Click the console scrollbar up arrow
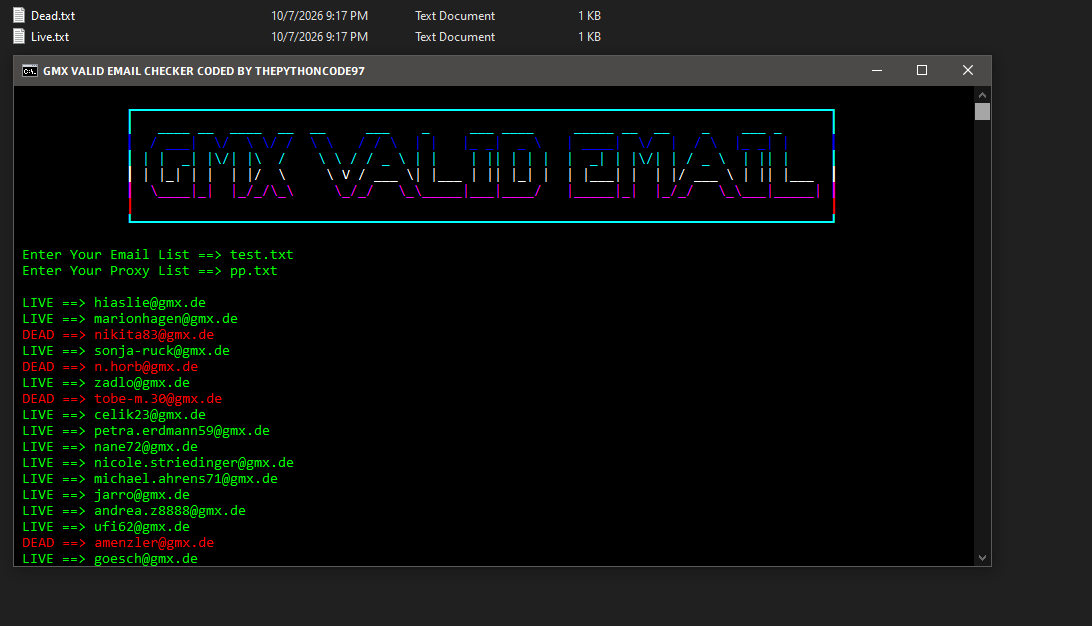The width and height of the screenshot is (1092, 626). point(982,95)
